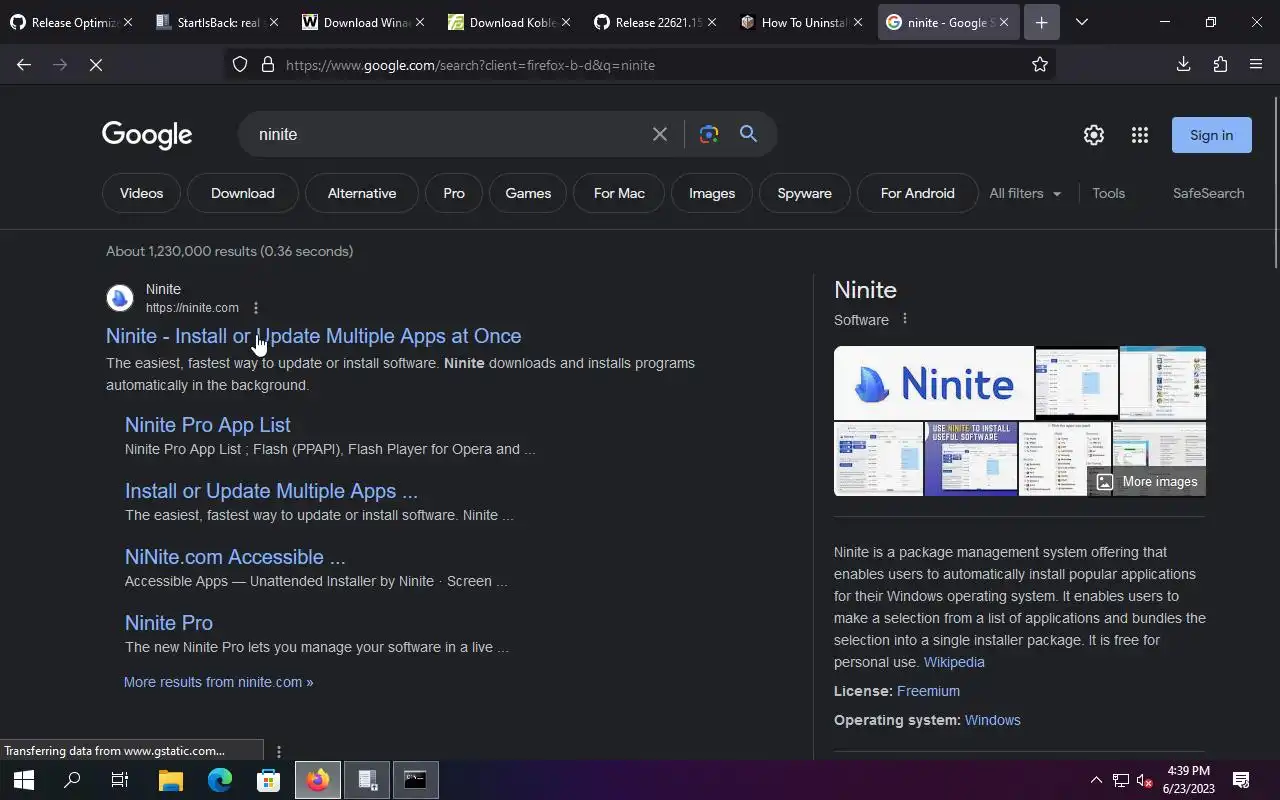Open the new tab button
The image size is (1280, 800).
[1041, 22]
